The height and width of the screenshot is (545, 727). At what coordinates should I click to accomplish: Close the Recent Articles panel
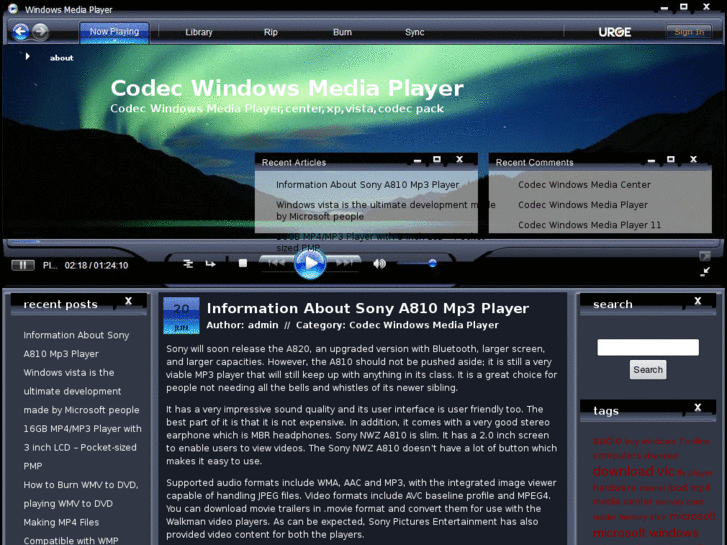click(x=459, y=159)
